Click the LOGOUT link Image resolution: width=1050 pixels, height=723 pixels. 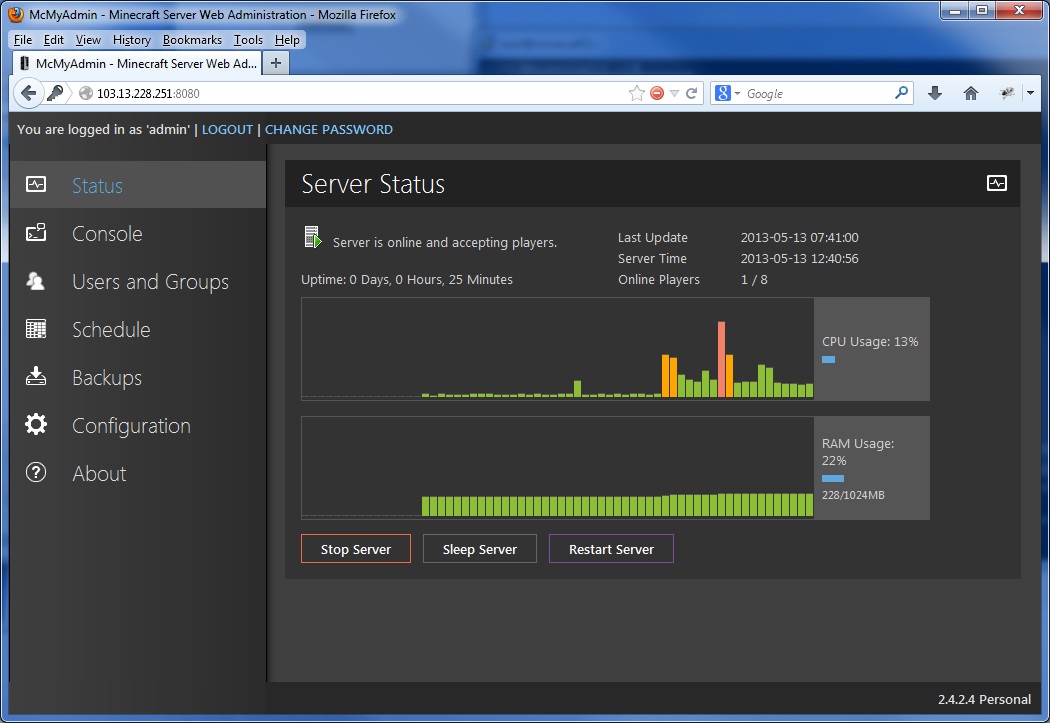click(227, 130)
